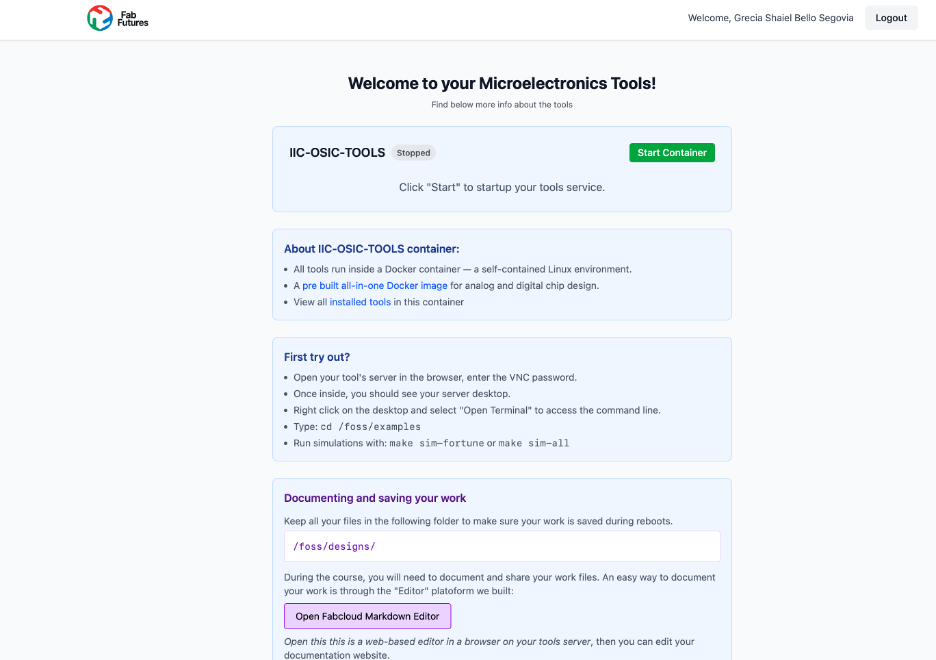Click the Documenting and saving your work heading
936x660 pixels.
click(x=374, y=498)
